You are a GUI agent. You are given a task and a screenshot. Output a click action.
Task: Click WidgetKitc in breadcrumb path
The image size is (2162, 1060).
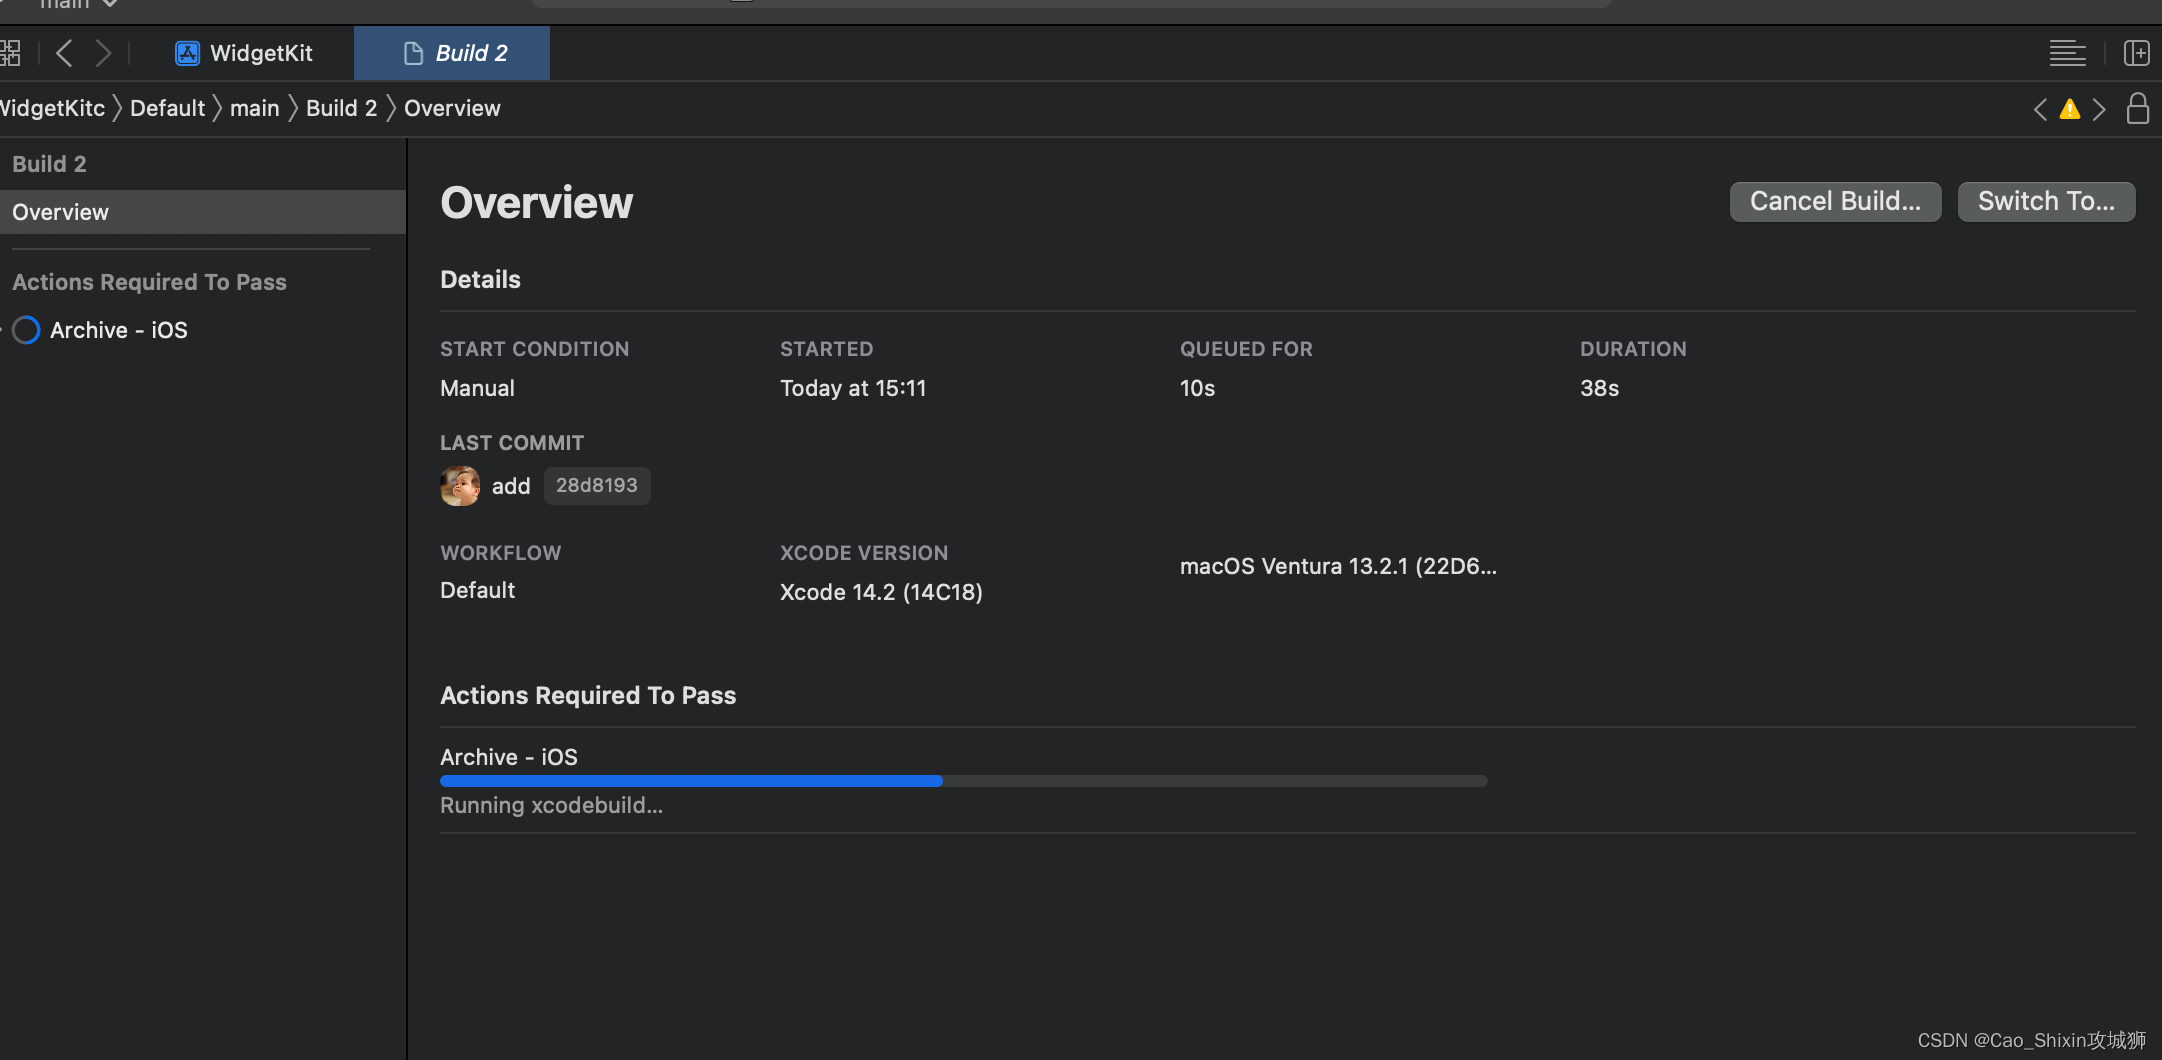click(x=52, y=108)
